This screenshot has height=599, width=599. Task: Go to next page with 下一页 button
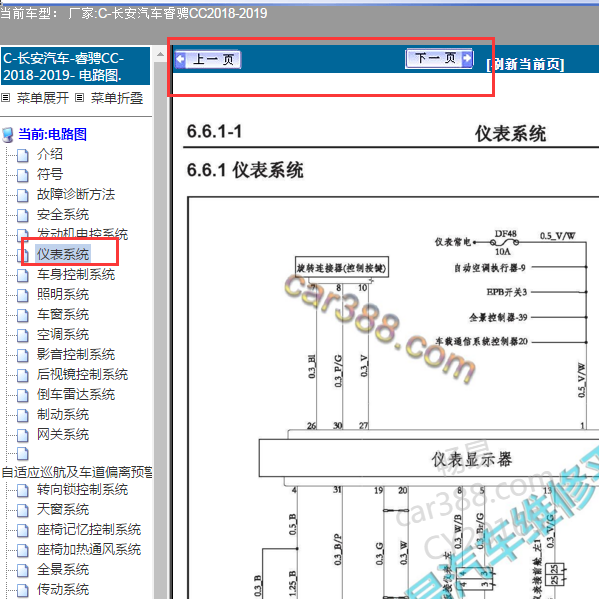click(439, 58)
